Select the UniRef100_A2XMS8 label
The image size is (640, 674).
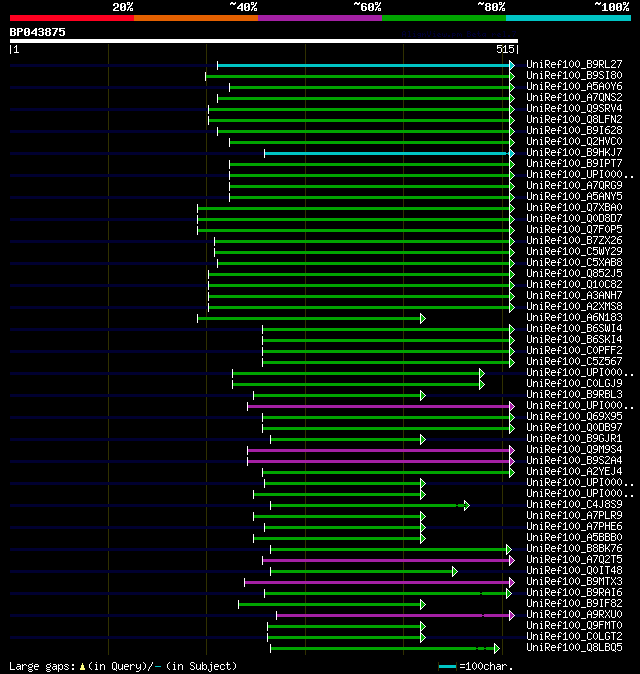point(574,306)
